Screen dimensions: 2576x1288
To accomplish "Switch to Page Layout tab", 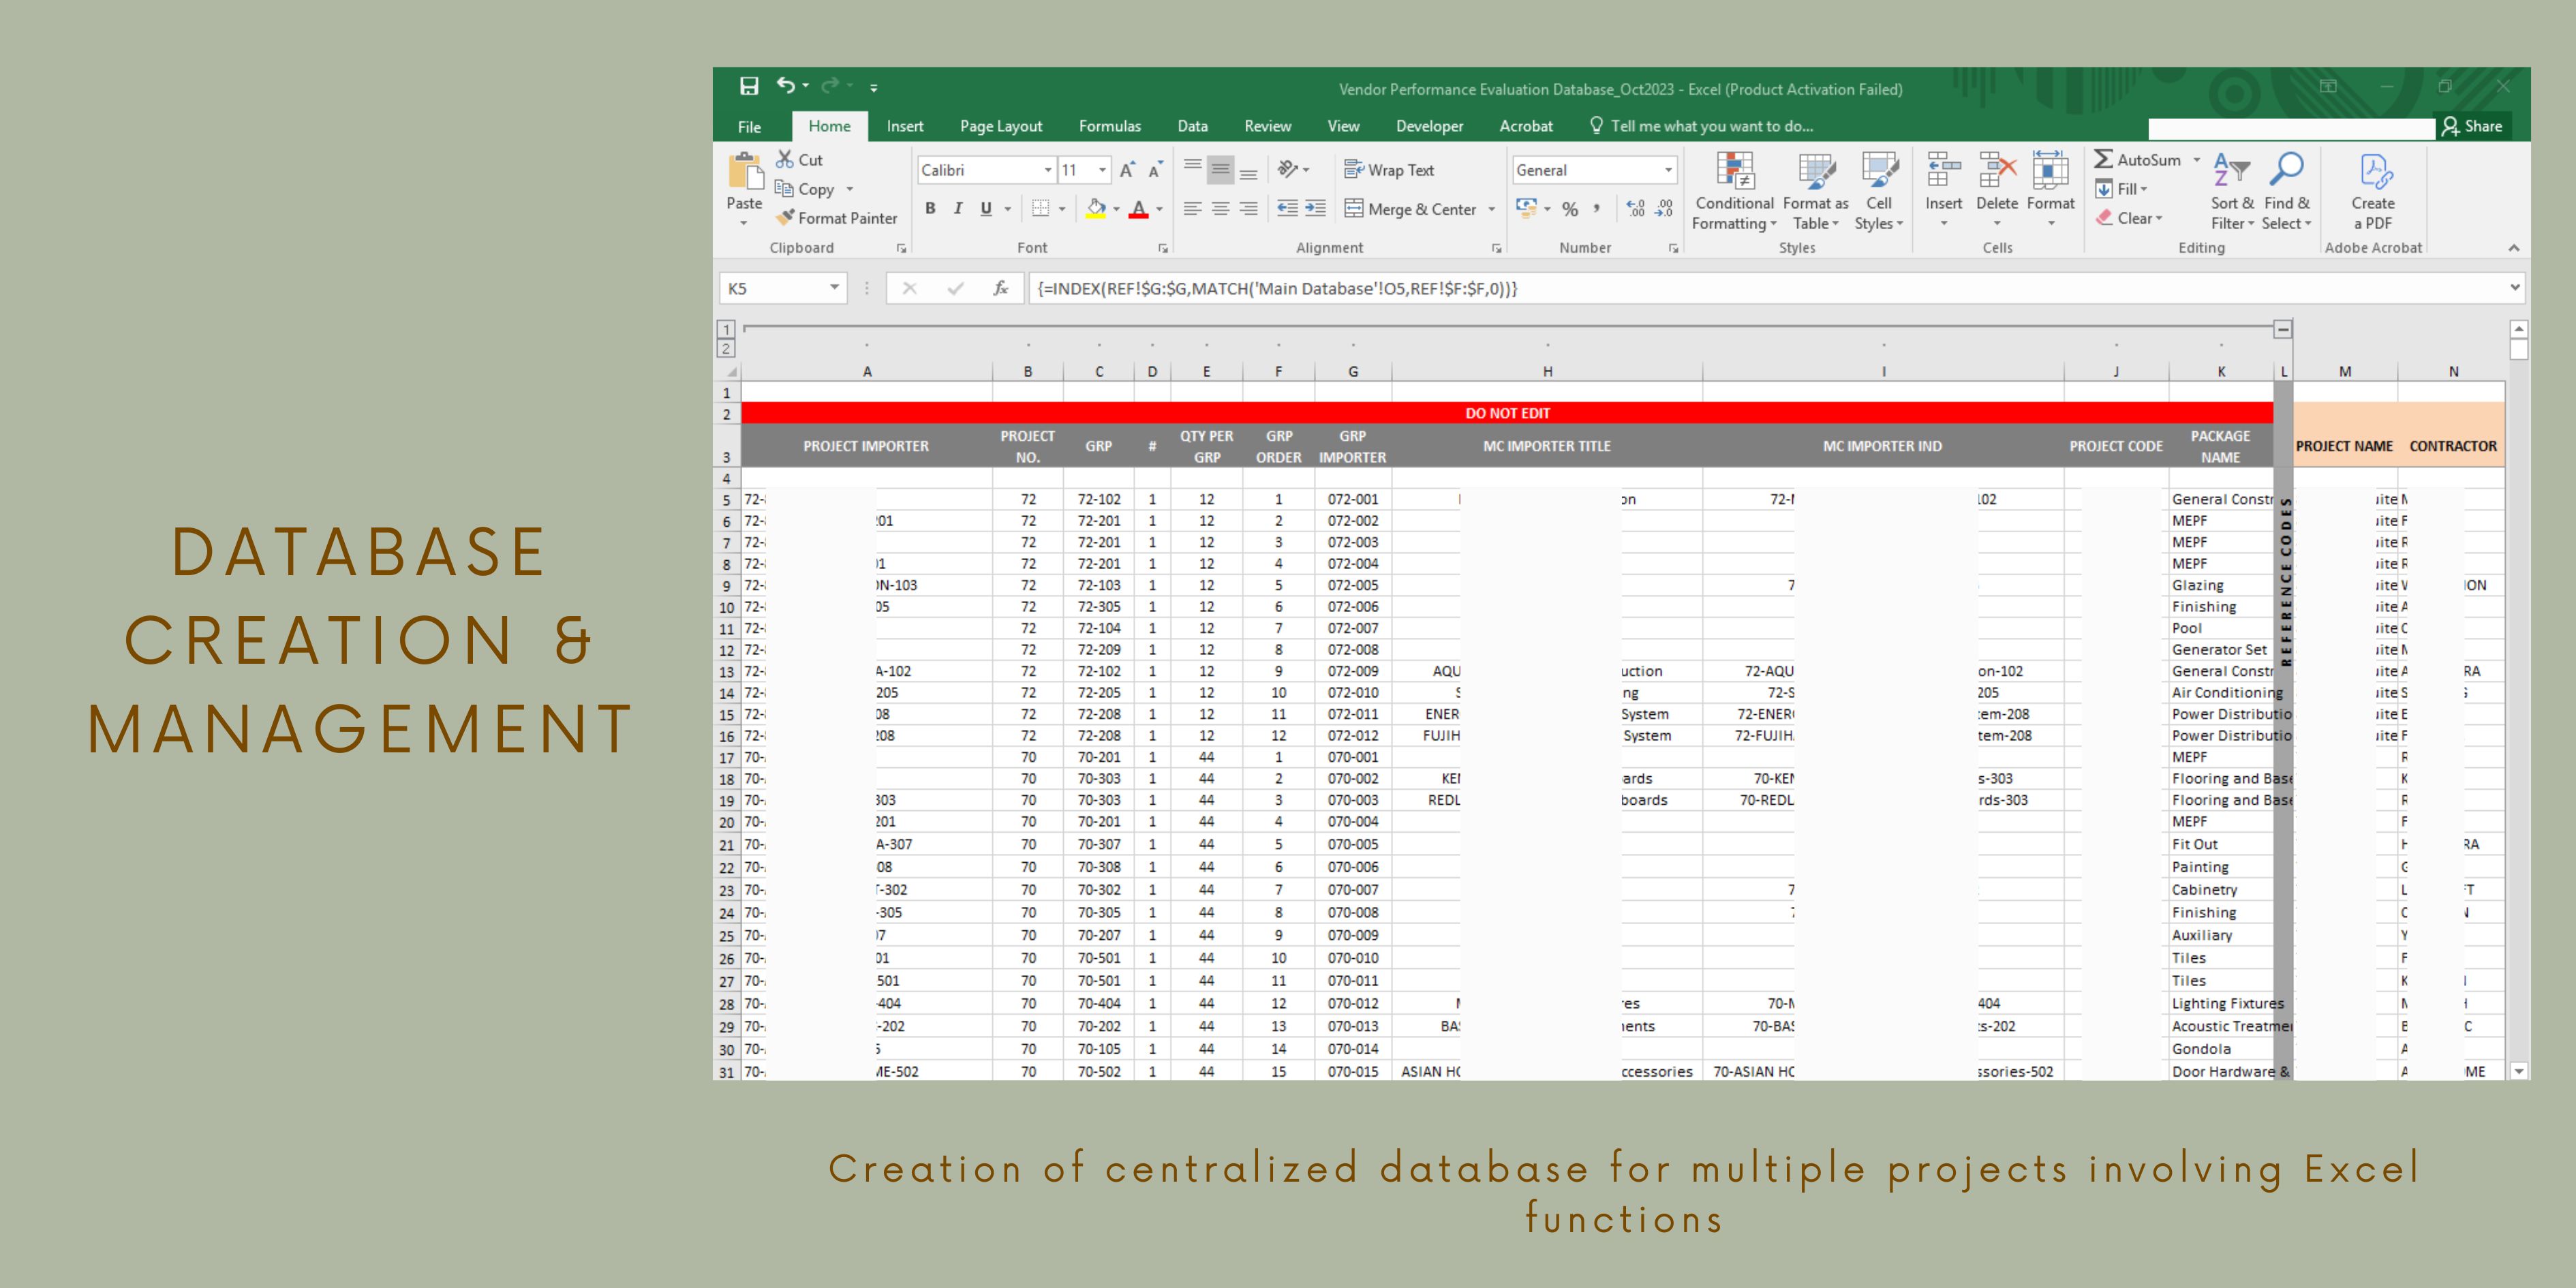I will (x=1001, y=126).
